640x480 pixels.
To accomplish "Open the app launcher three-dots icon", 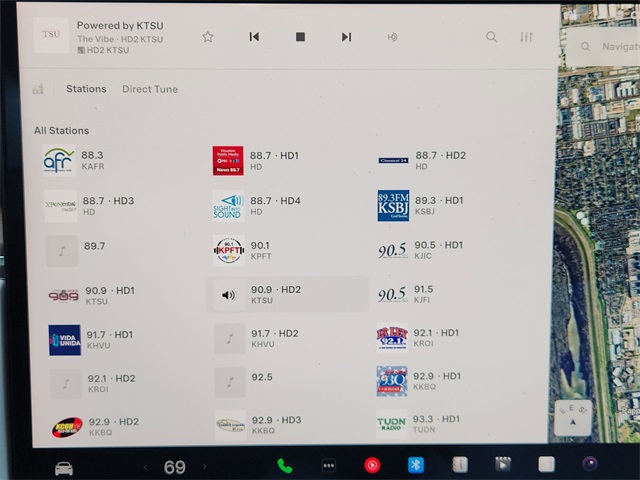I will point(329,465).
